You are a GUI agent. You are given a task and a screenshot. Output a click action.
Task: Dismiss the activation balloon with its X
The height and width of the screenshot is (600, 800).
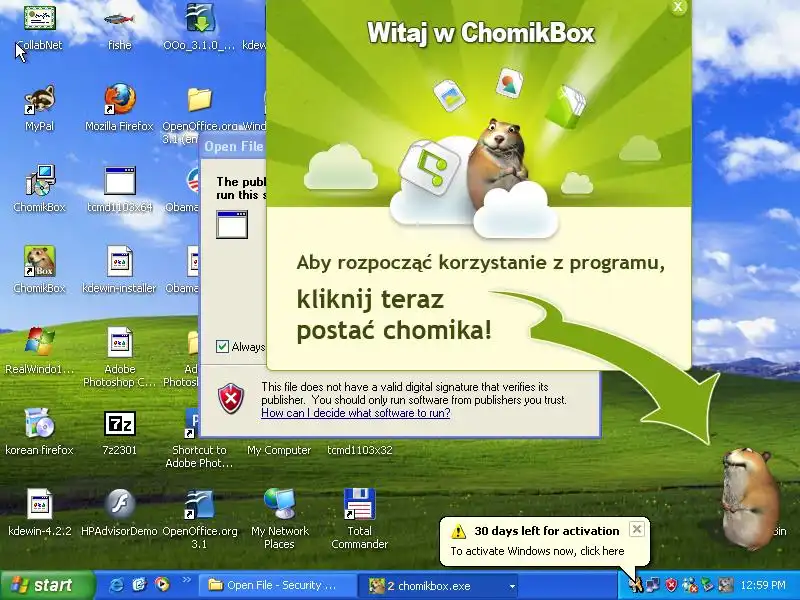coord(636,529)
